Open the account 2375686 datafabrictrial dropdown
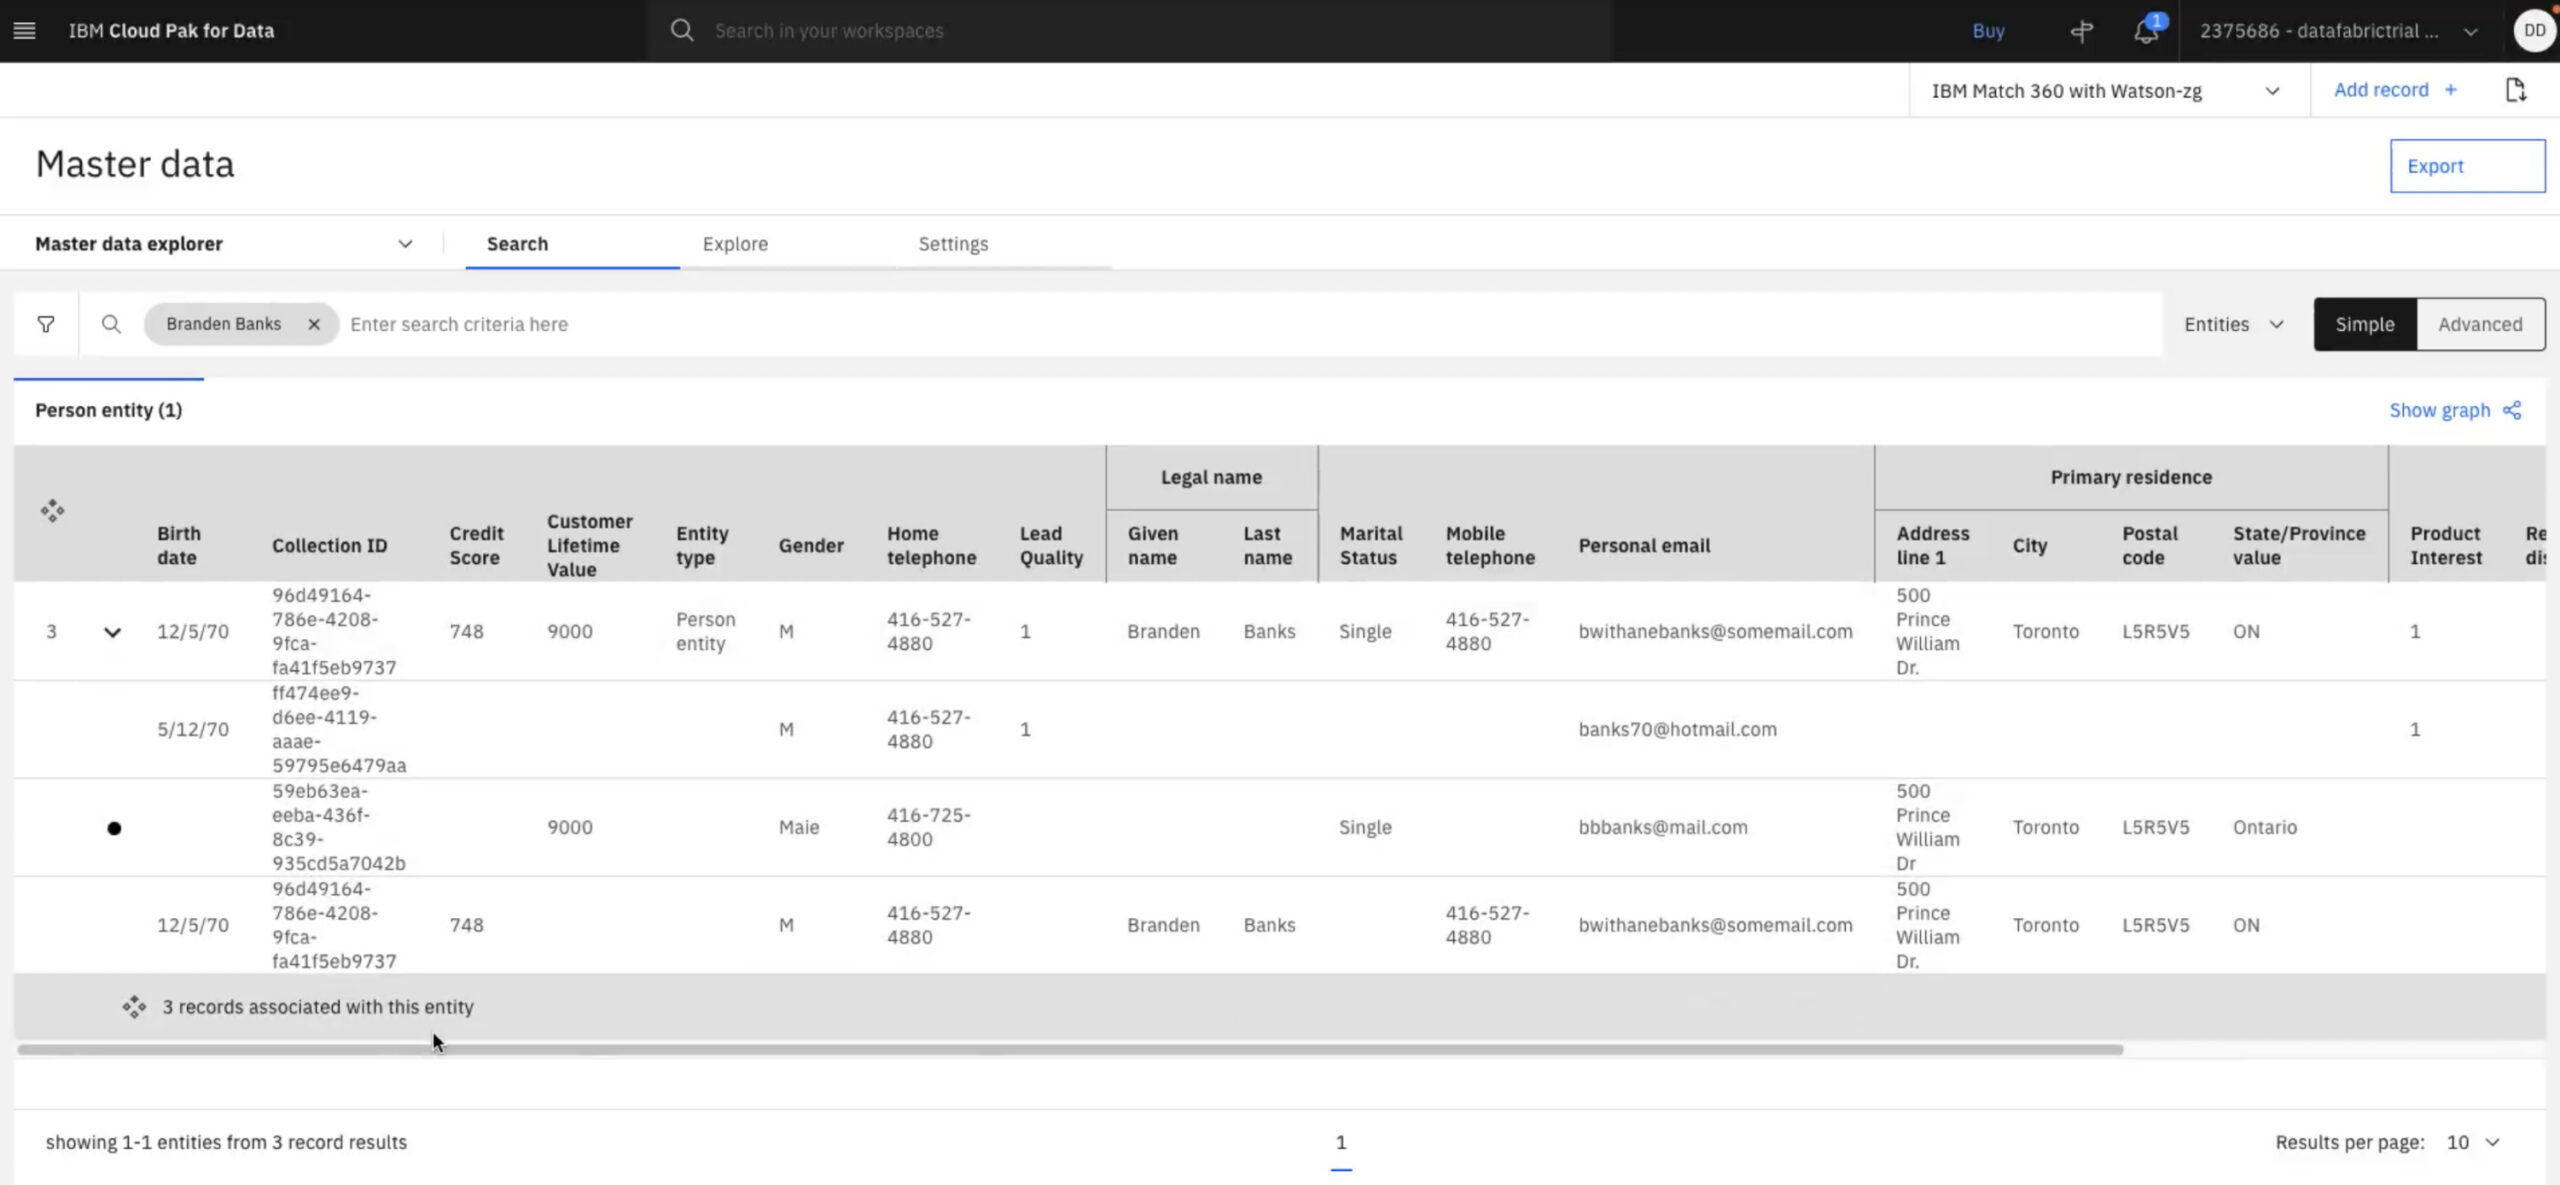 (x=2340, y=31)
